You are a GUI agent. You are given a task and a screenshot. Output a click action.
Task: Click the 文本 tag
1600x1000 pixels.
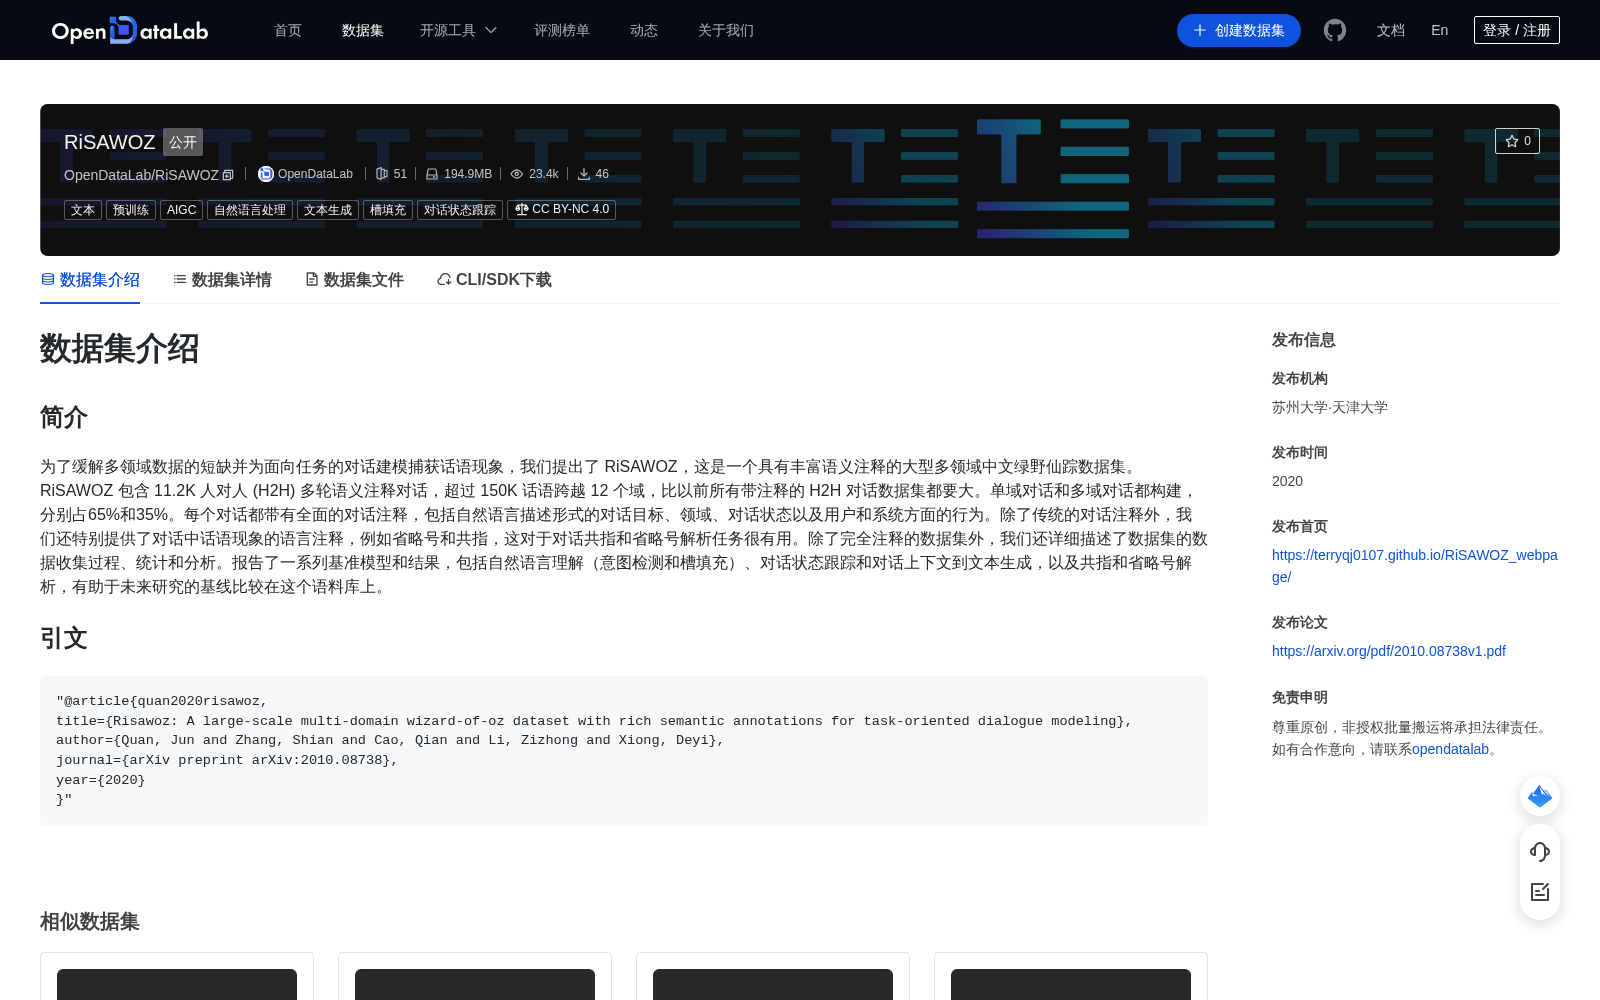pyautogui.click(x=83, y=210)
